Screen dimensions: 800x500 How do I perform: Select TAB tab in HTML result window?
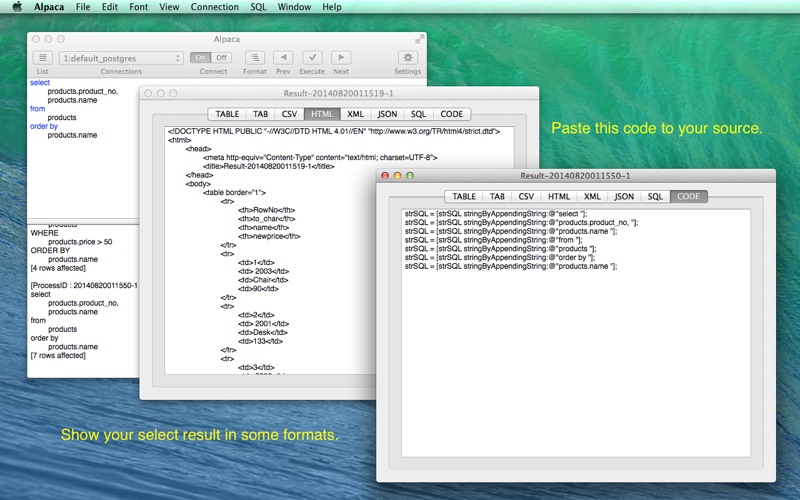pos(260,114)
